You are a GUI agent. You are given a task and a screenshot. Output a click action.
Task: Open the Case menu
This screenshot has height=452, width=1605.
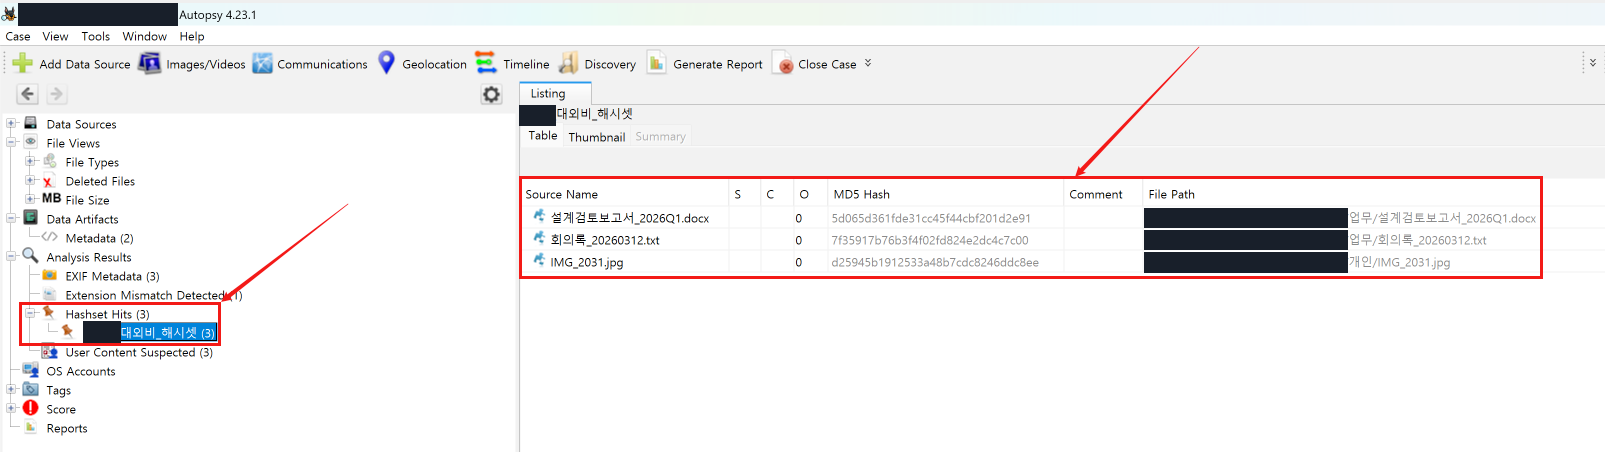coord(18,36)
